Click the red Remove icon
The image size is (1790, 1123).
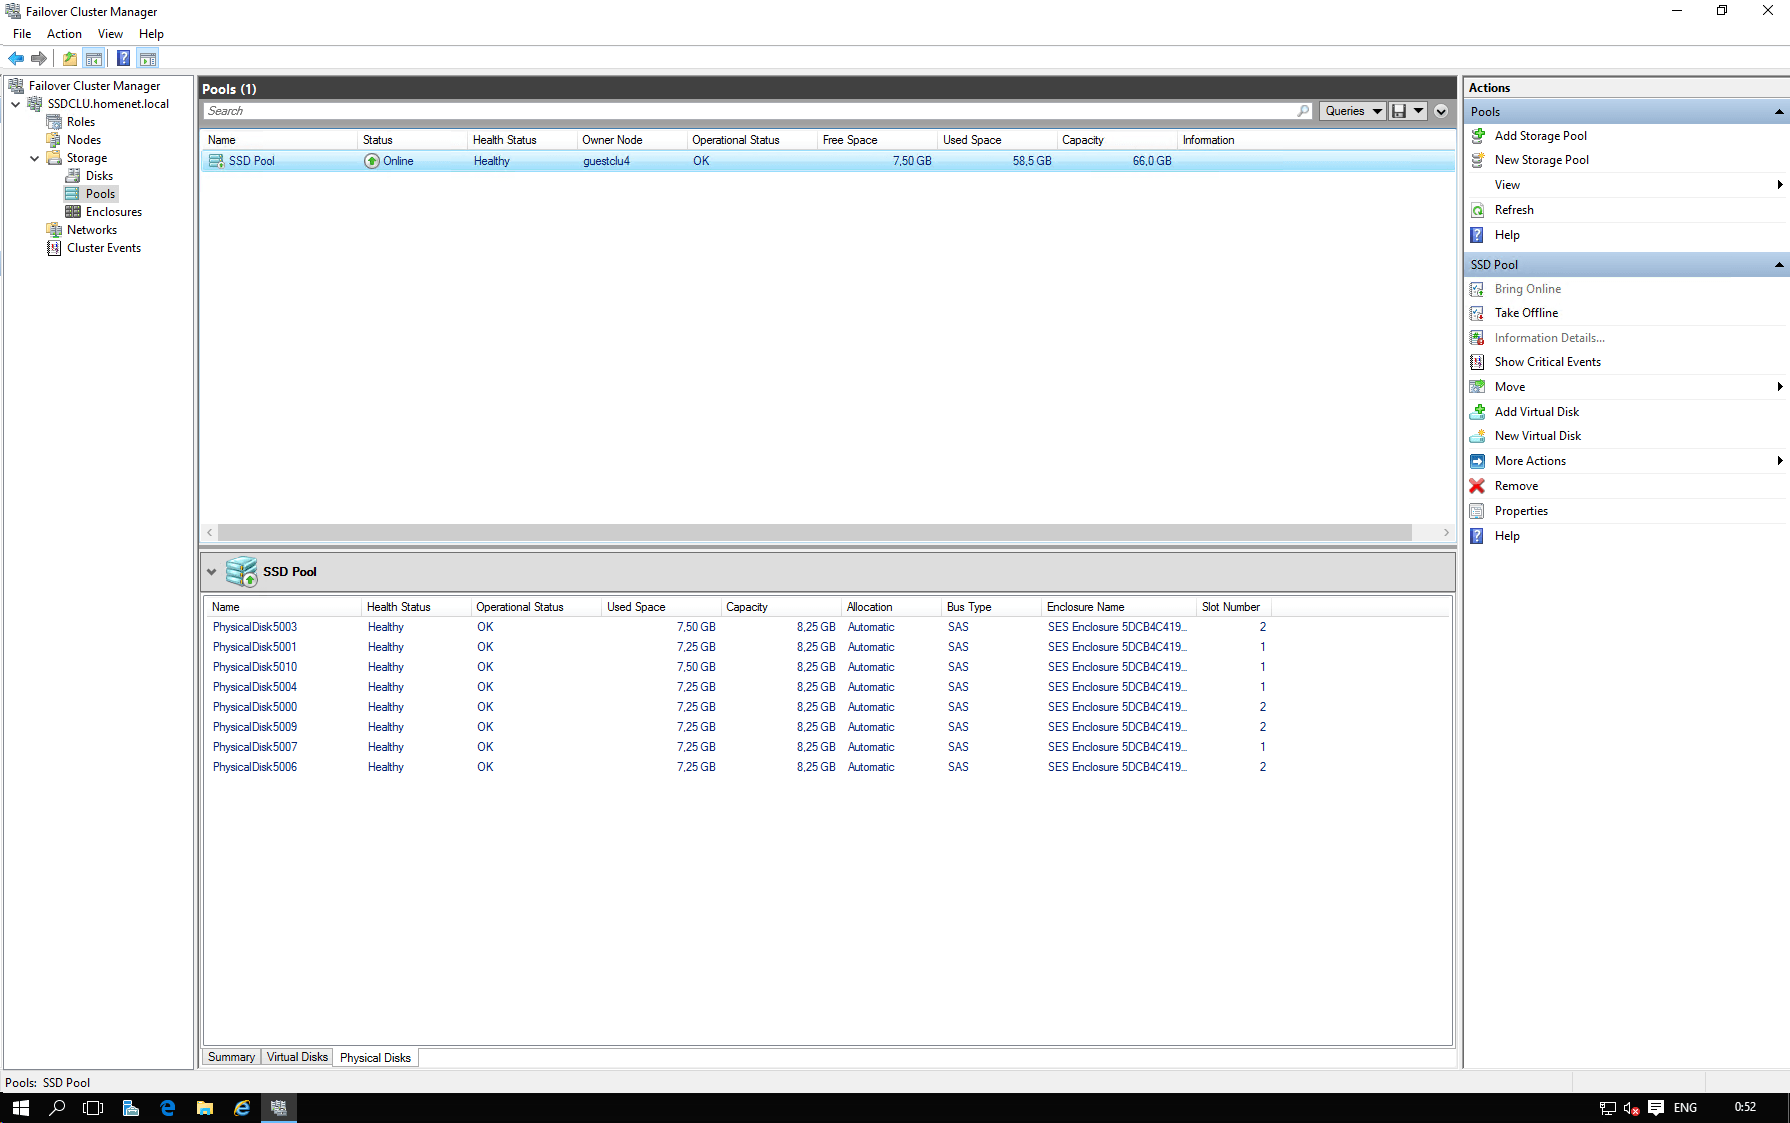click(x=1478, y=486)
